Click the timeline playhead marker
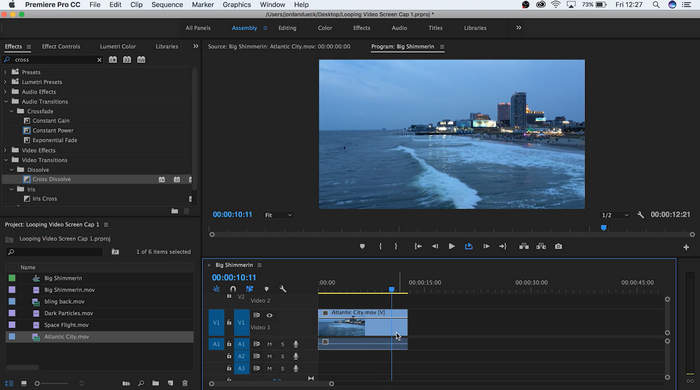Screen dimensions: 700x390 pos(392,289)
